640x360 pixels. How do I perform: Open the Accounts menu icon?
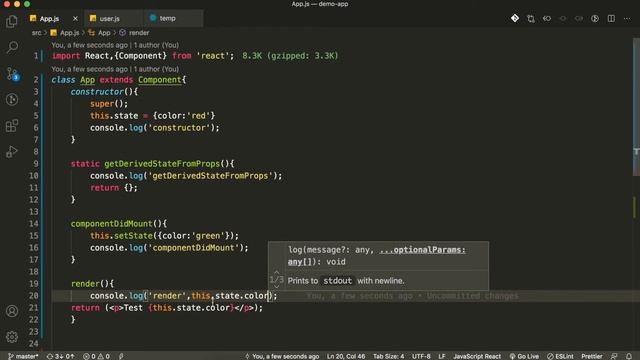[x=12, y=311]
